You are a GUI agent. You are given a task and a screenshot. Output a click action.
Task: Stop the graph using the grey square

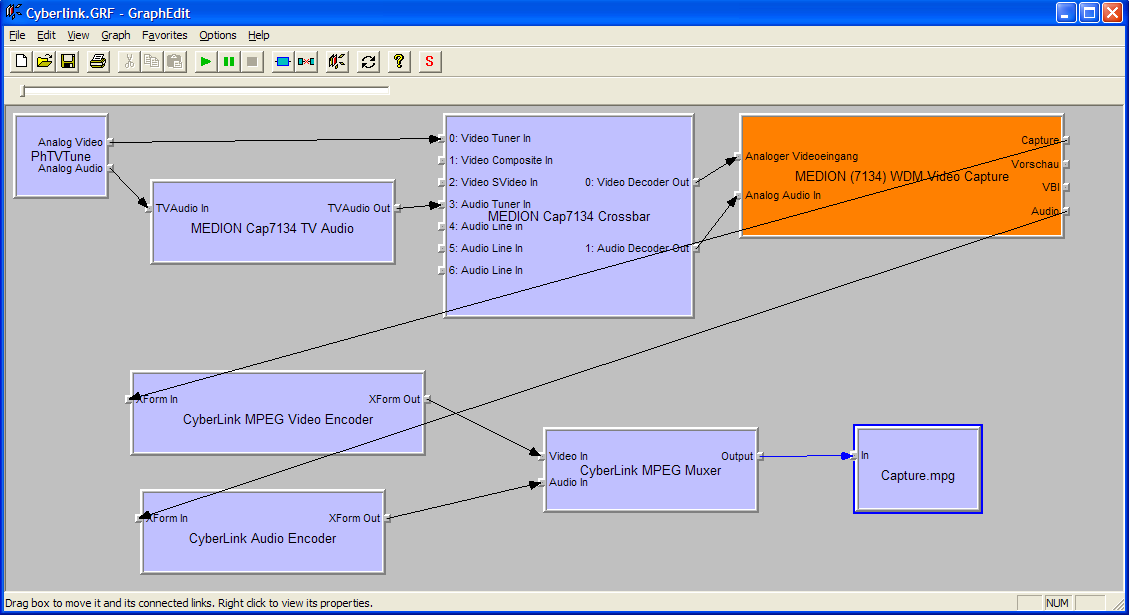(252, 62)
